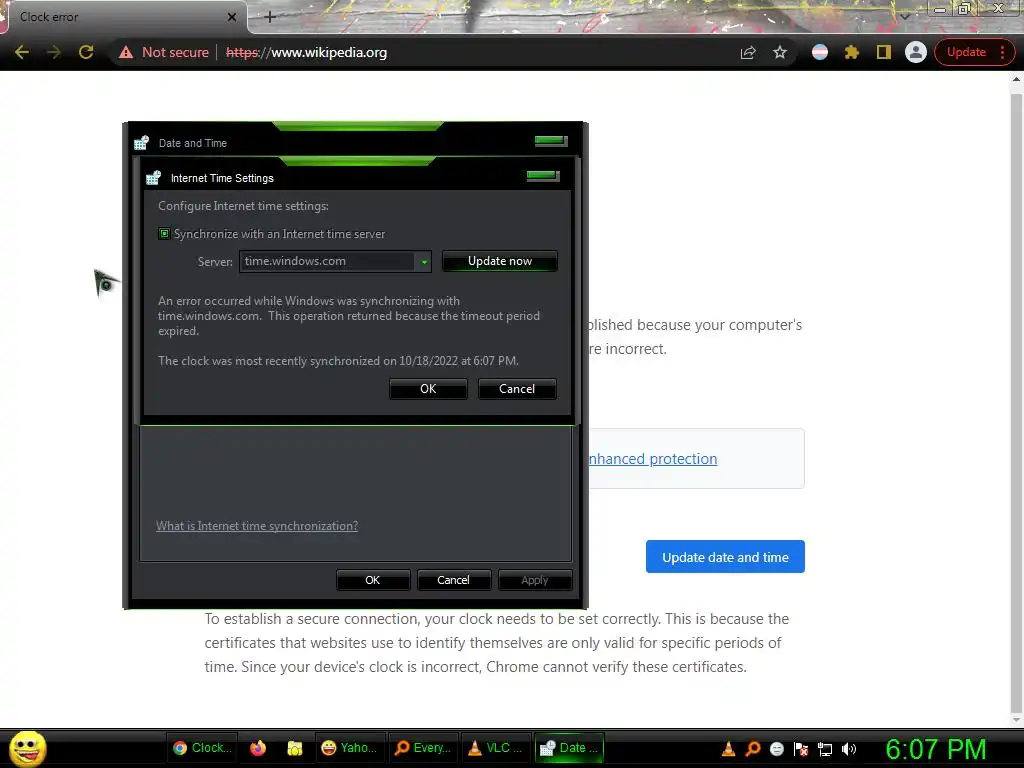This screenshot has height=768, width=1024.
Task: Switch to the VLC taskbar item
Action: (497, 748)
